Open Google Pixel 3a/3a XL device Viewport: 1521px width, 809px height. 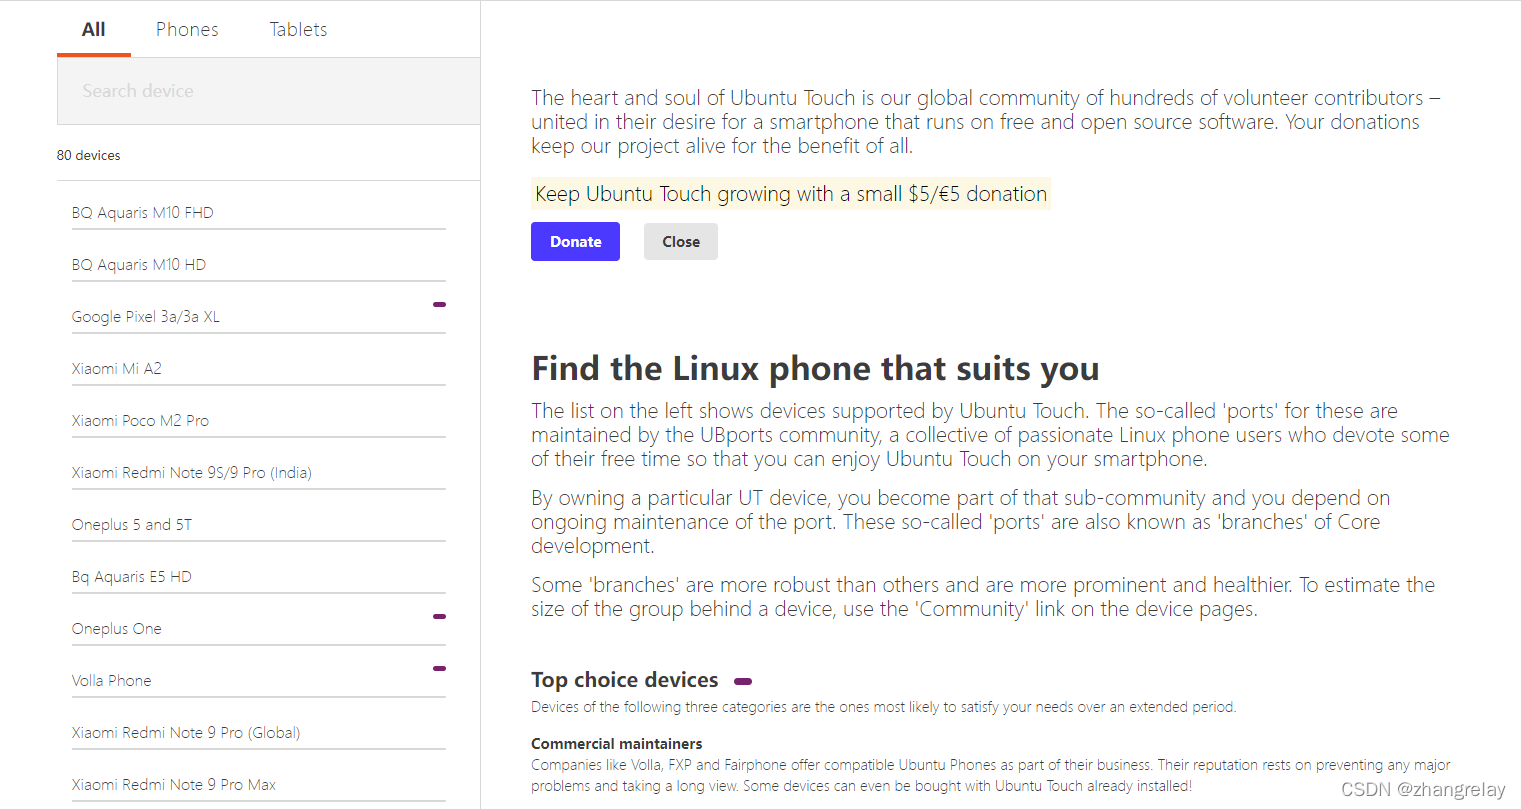(259, 316)
